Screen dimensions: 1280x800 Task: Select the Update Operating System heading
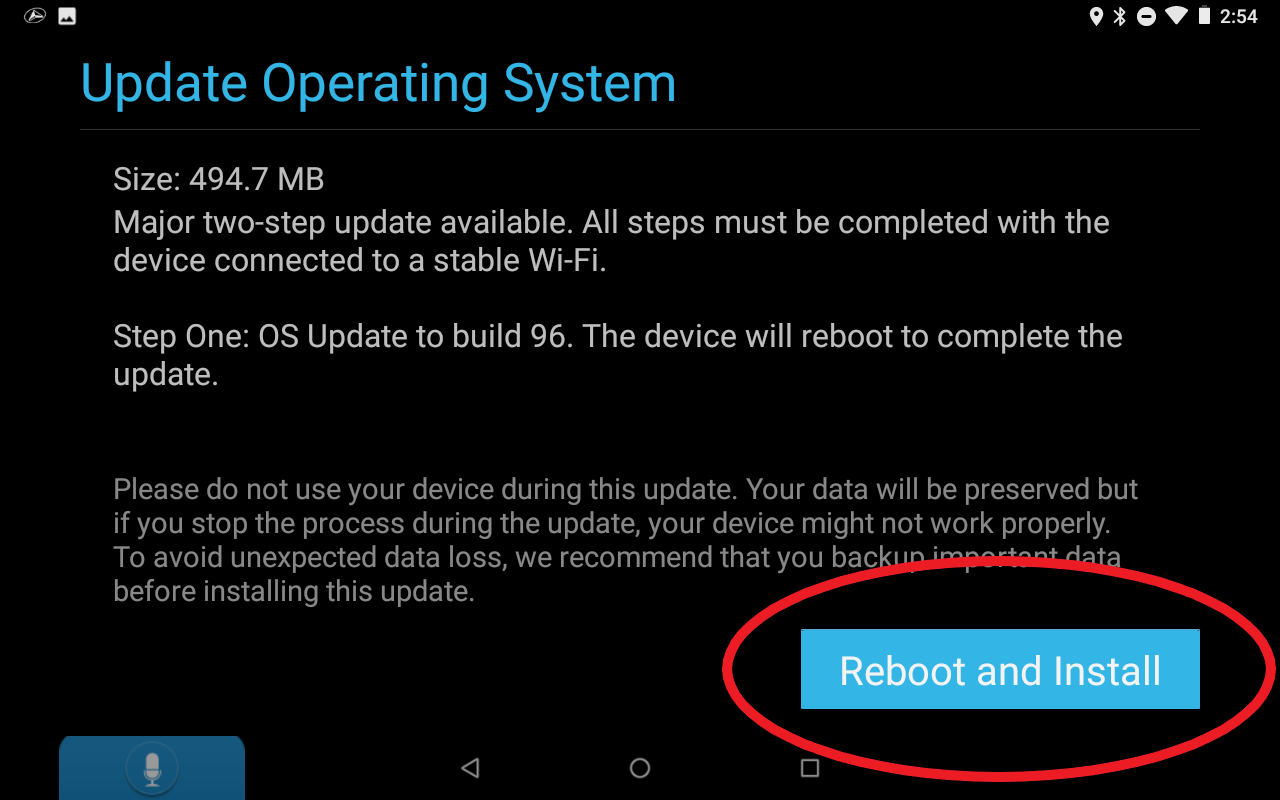point(378,83)
